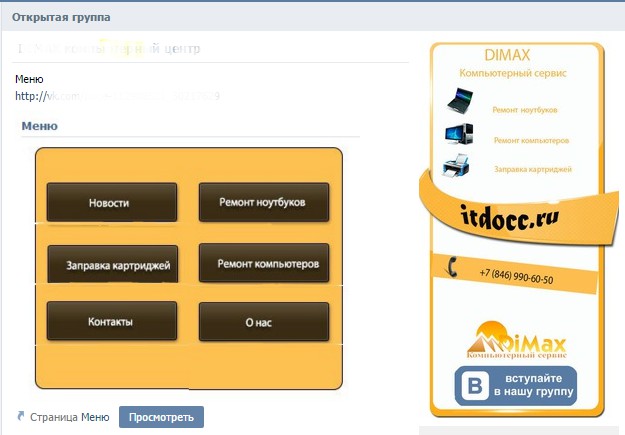Click the Компьютерный сервис banner subtitle
This screenshot has height=435, width=625.
click(513, 73)
